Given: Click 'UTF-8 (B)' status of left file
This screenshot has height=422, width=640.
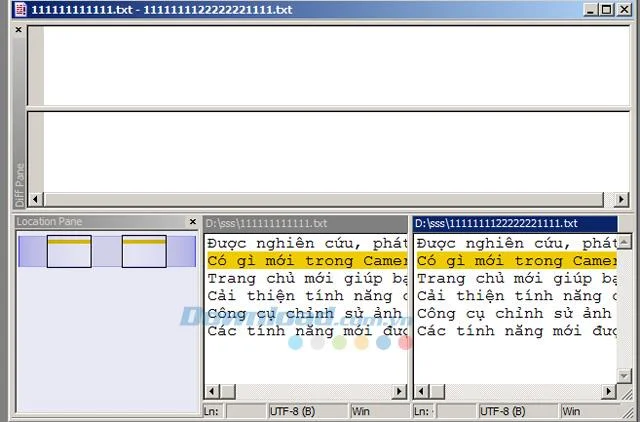Looking at the screenshot, I should (x=308, y=411).
